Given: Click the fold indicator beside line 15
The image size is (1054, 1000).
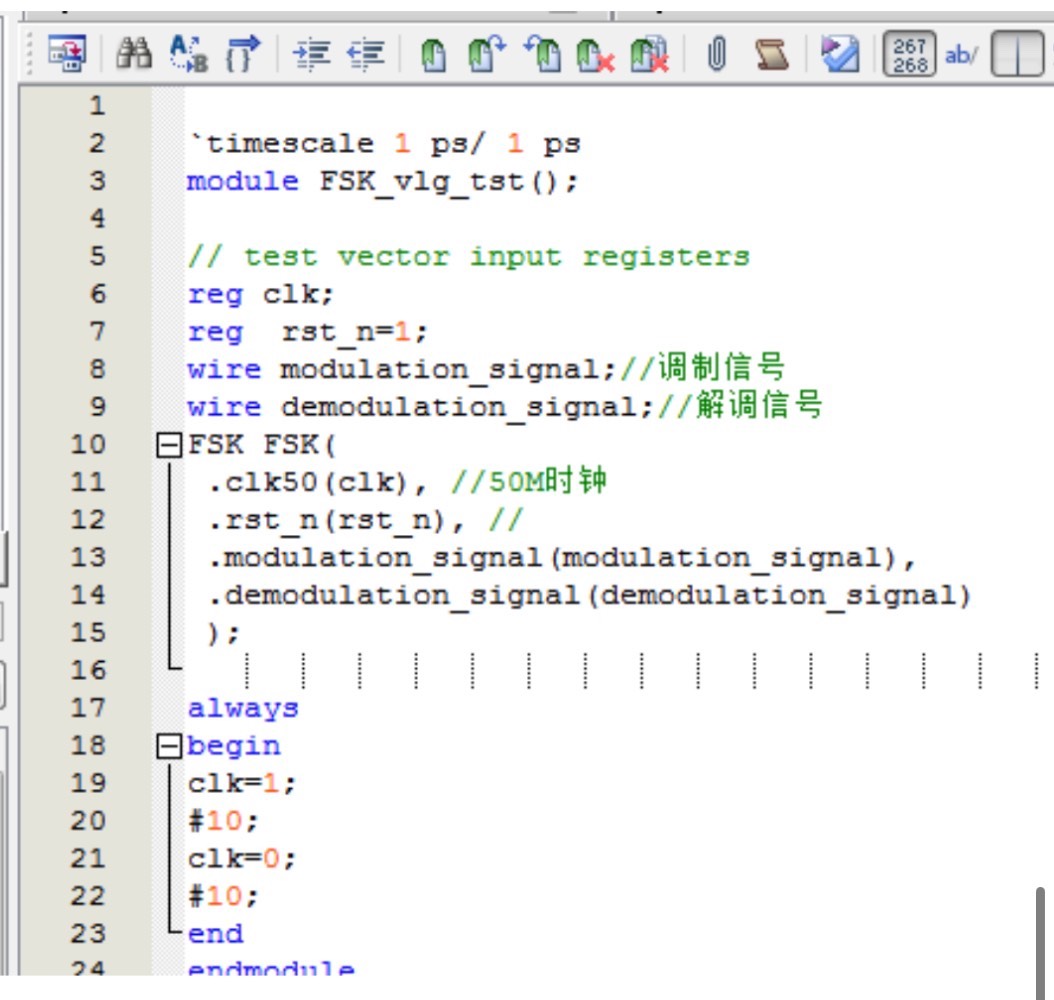Looking at the screenshot, I should click(173, 631).
